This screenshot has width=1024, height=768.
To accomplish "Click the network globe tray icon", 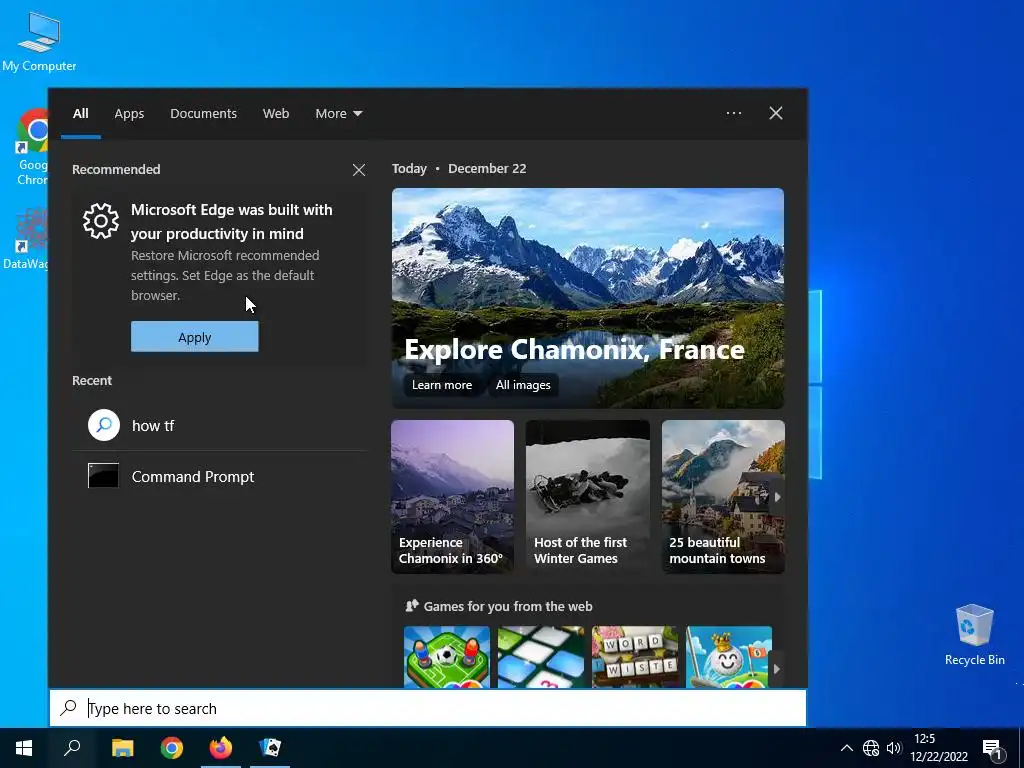I will point(871,748).
